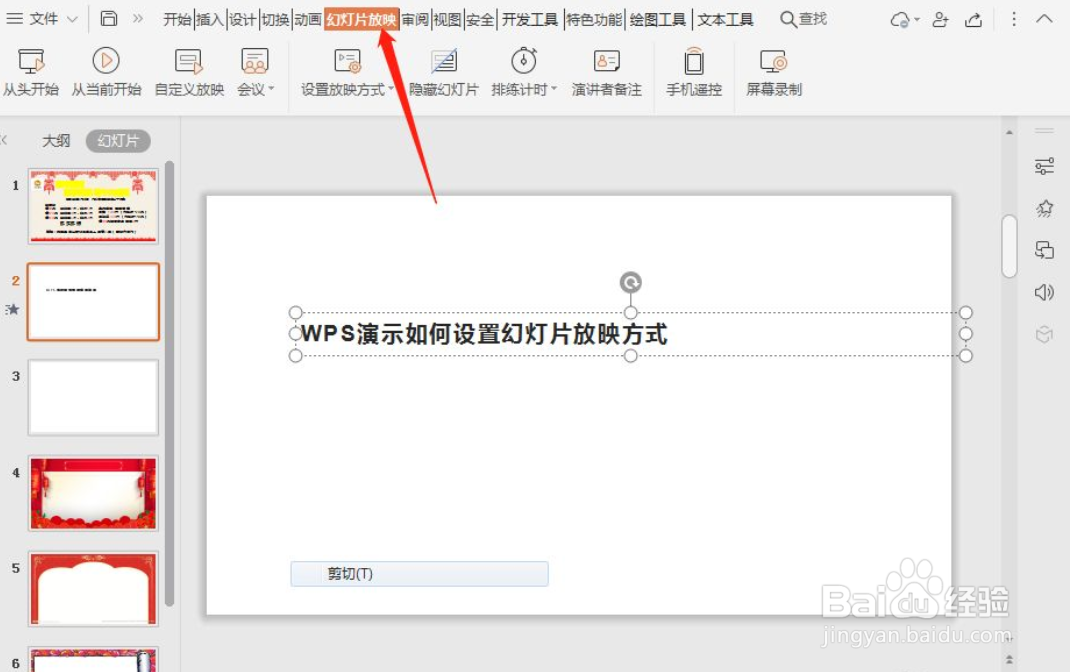This screenshot has width=1070, height=672.
Task: Switch panel to 大纲 outline view
Action: coord(56,141)
